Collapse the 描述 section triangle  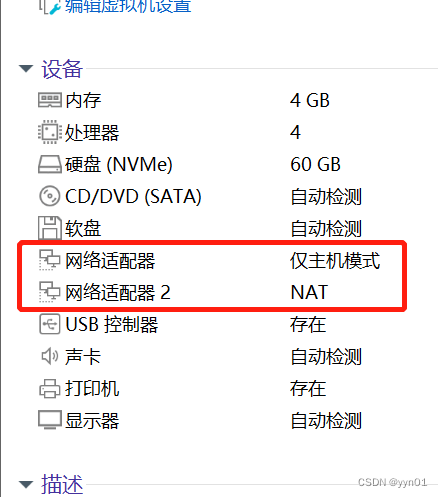coord(26,484)
